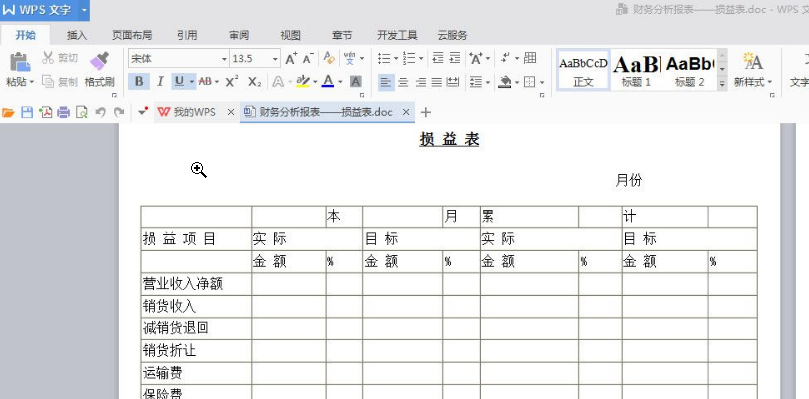The width and height of the screenshot is (809, 399).
Task: Click the distributed alignment icon
Action: 453,82
